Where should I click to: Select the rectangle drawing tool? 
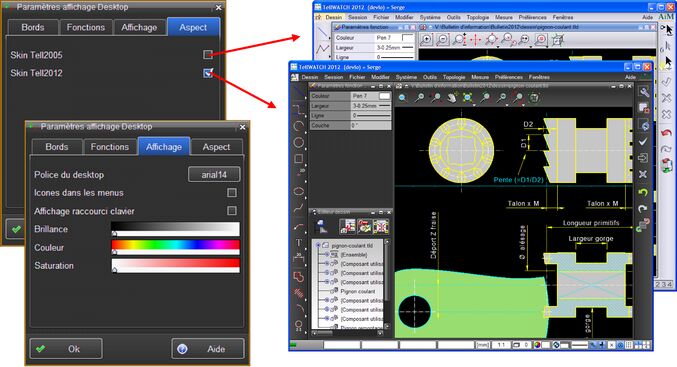[x=298, y=159]
